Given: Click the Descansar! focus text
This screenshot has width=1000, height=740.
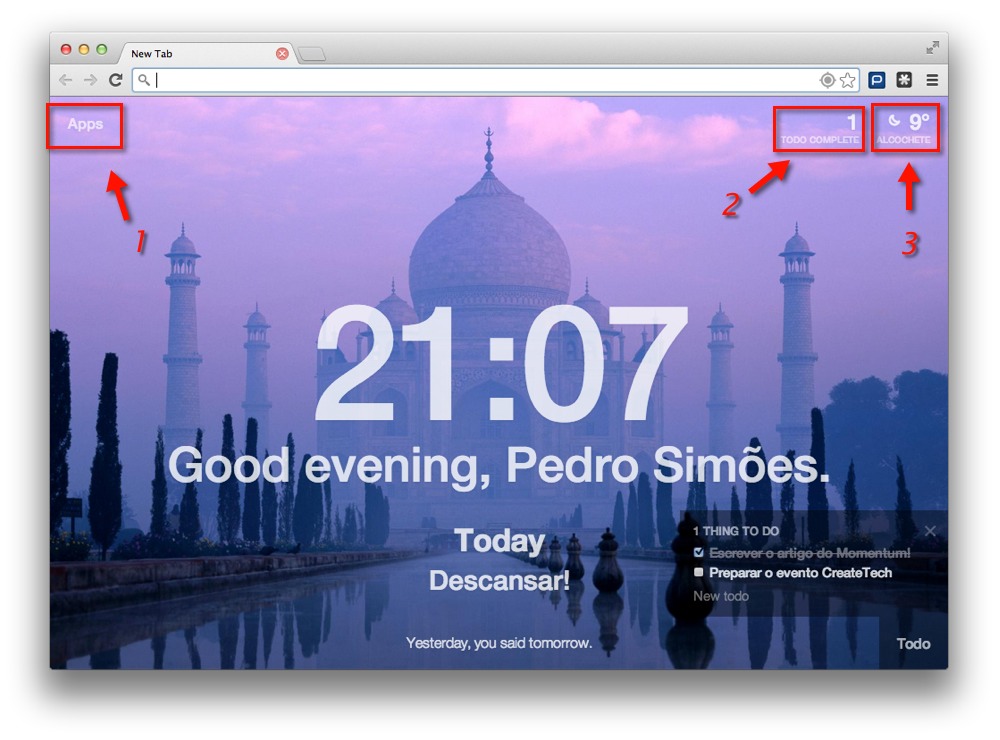Looking at the screenshot, I should 499,581.
